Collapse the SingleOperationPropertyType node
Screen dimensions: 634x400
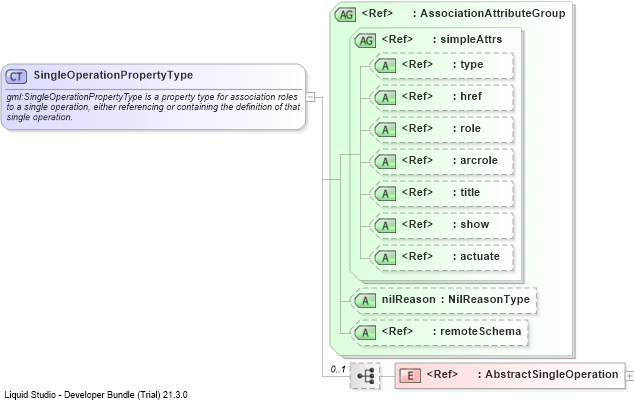click(x=310, y=97)
